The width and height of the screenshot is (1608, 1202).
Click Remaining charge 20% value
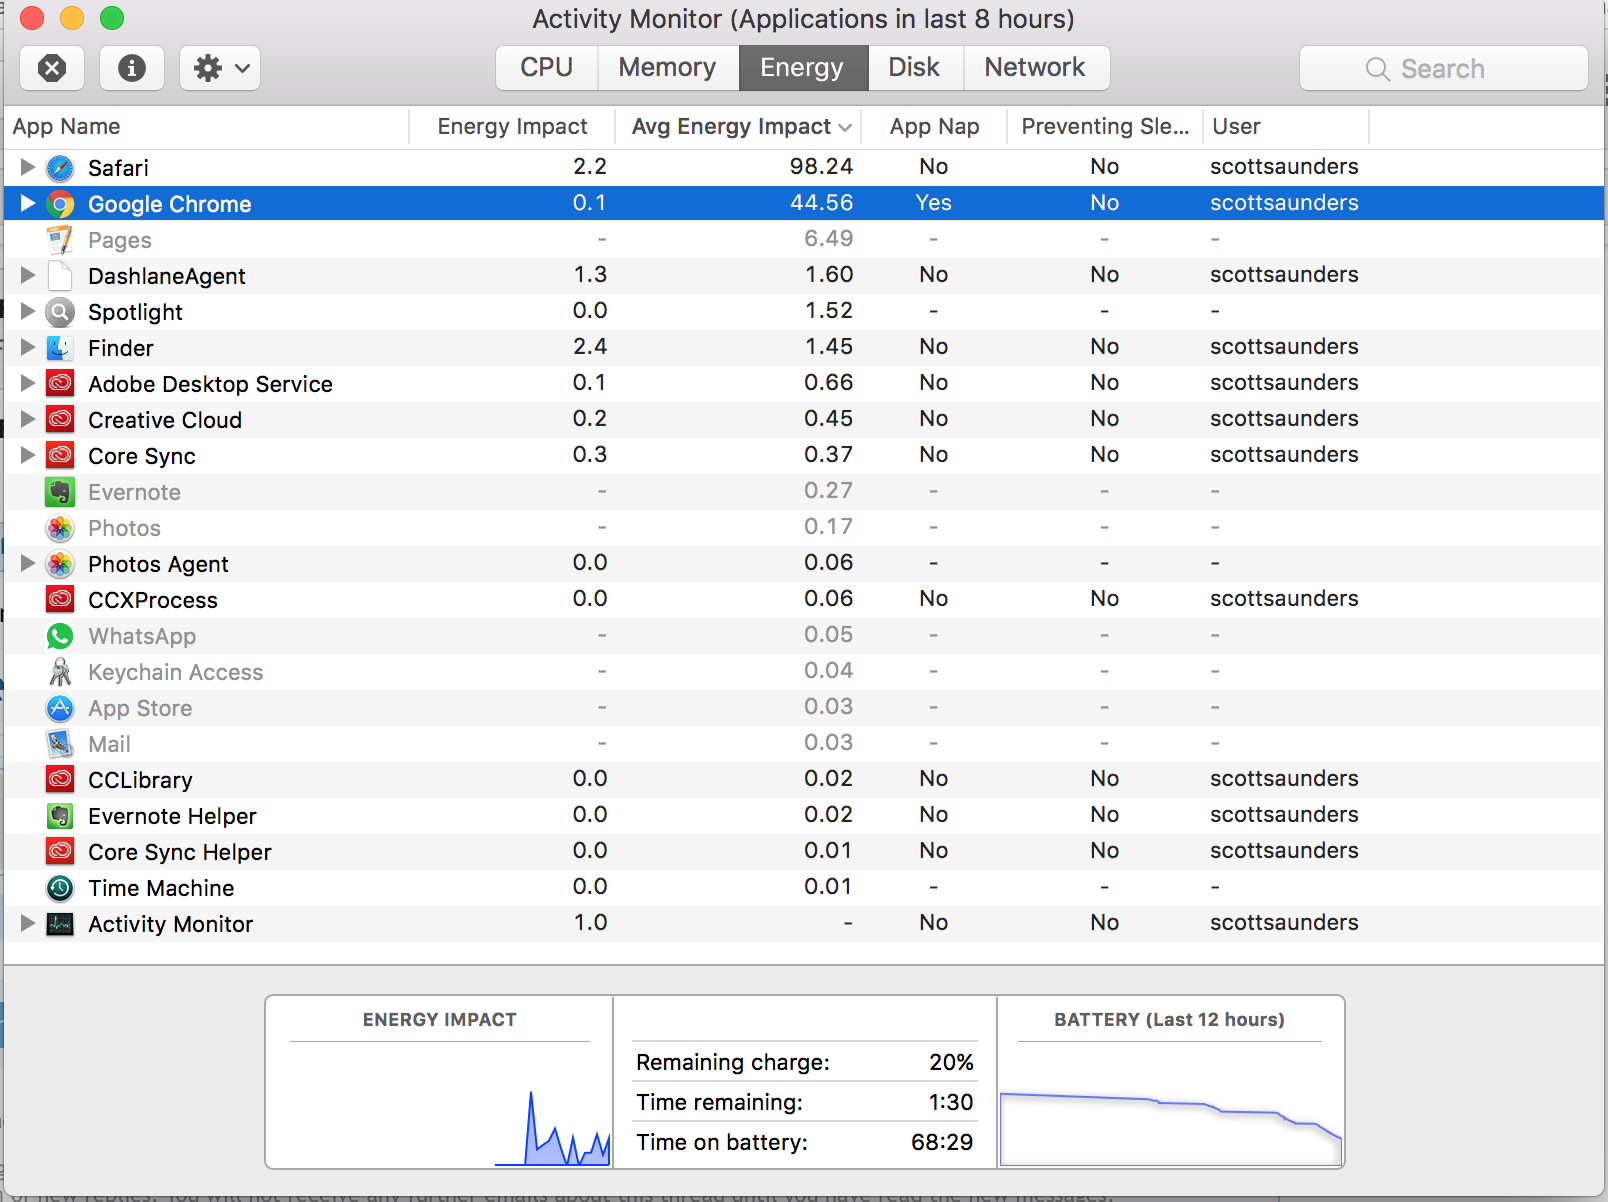pos(951,1062)
